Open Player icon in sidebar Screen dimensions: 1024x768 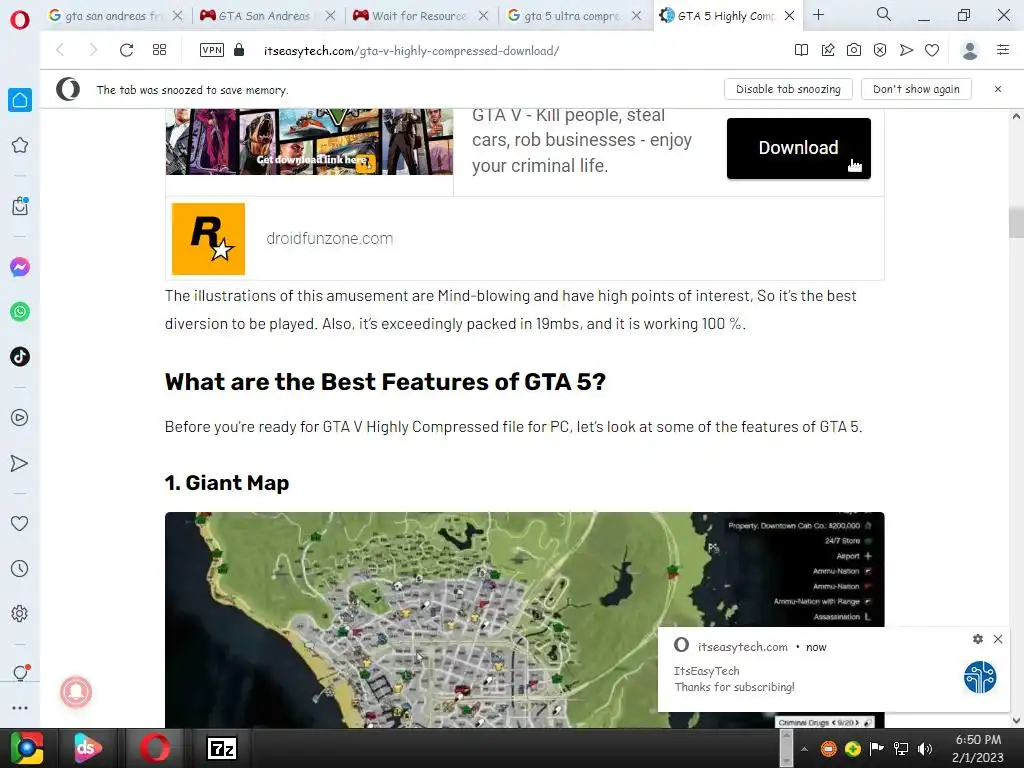(20, 418)
